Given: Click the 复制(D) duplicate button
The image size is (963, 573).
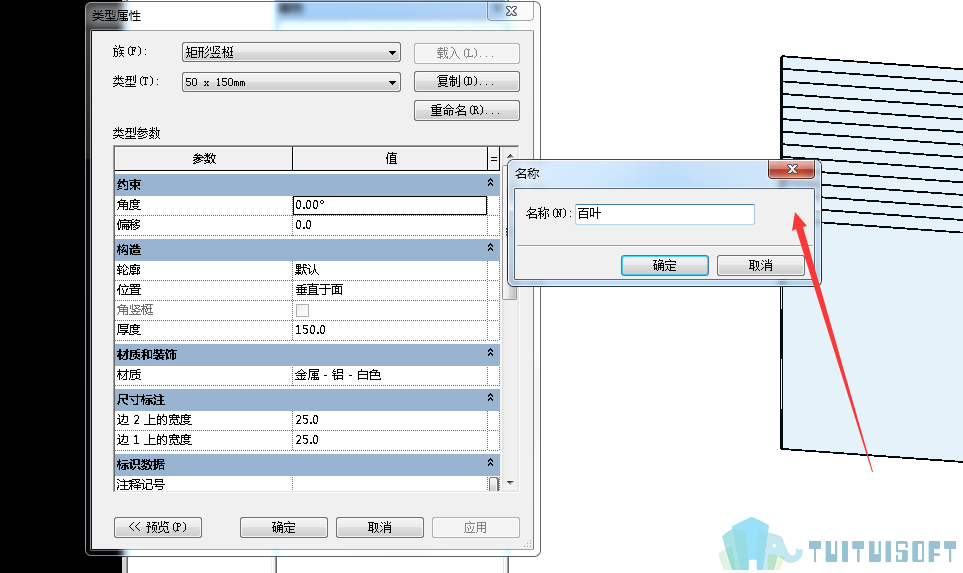Looking at the screenshot, I should tap(467, 82).
